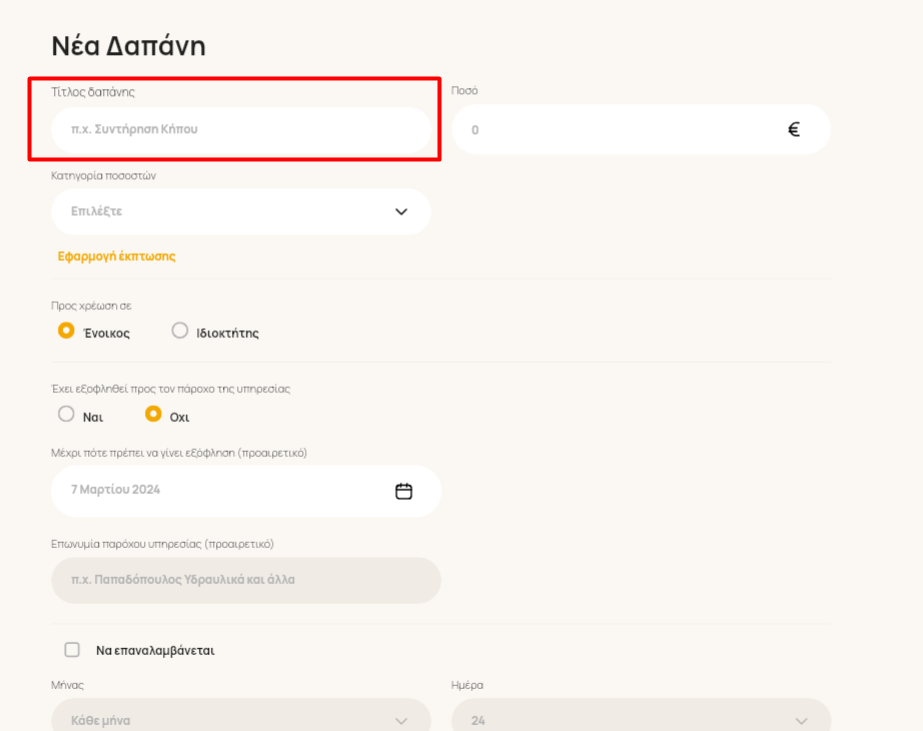
Task: Click the Ποσό amount input field
Action: point(641,129)
